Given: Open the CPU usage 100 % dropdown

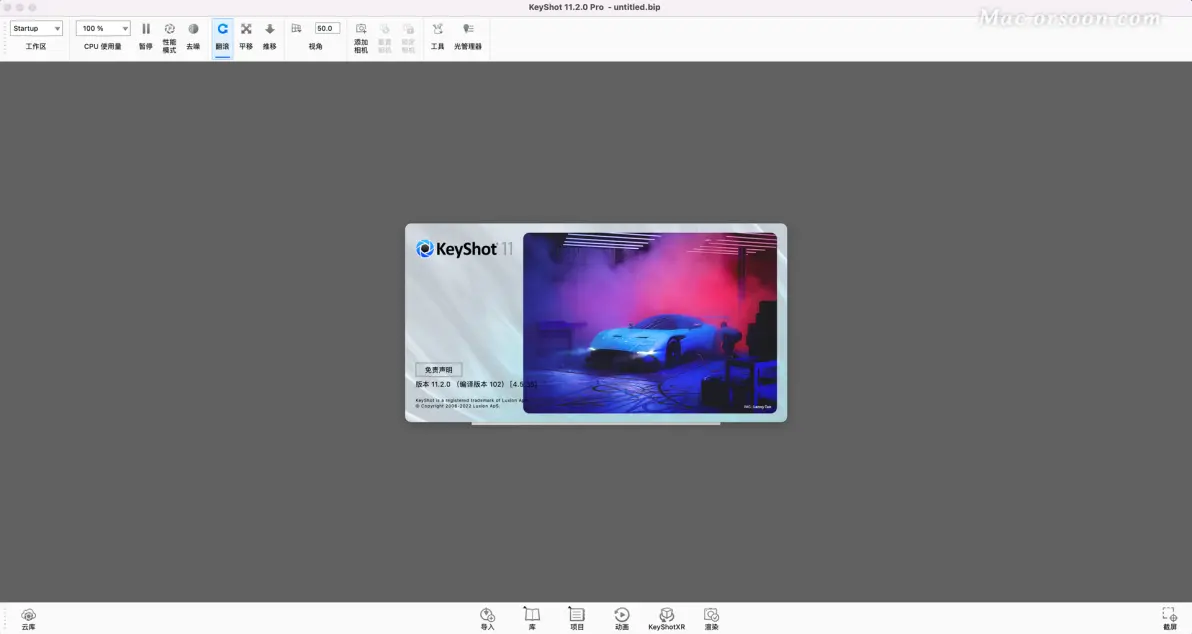Looking at the screenshot, I should (103, 28).
